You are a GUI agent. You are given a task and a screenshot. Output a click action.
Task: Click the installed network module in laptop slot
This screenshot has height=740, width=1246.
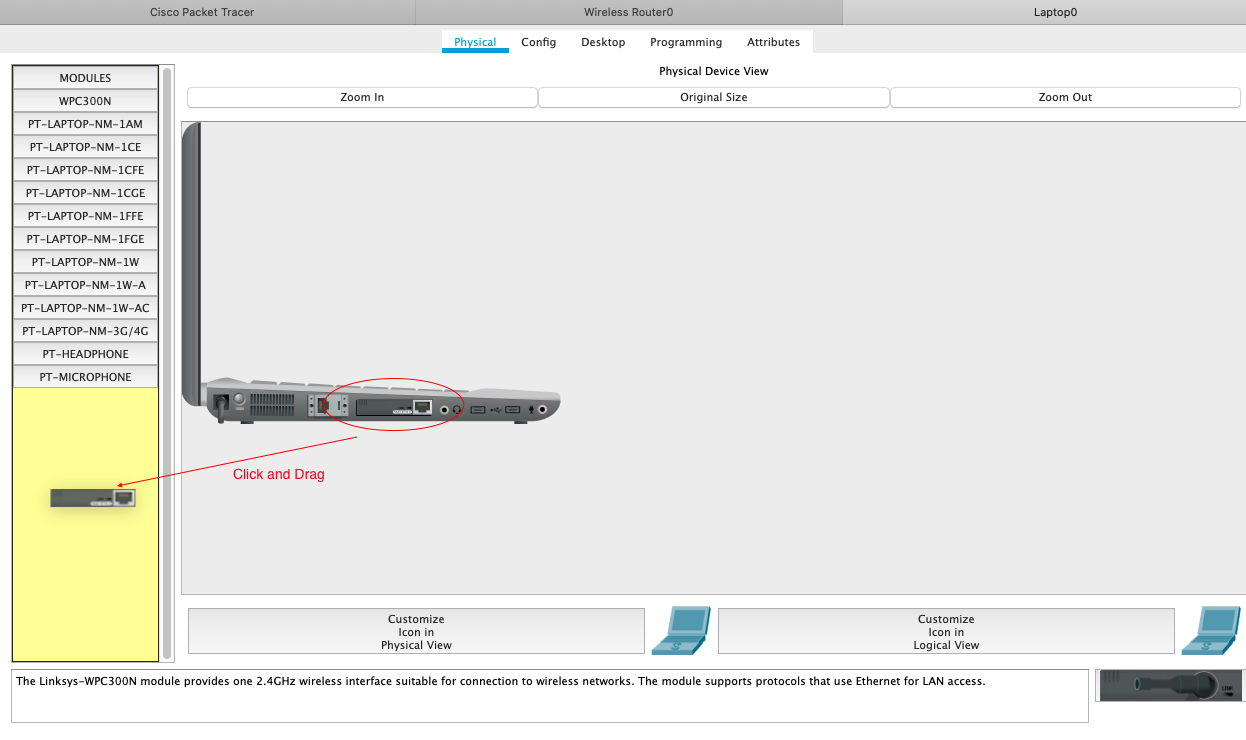[x=394, y=407]
